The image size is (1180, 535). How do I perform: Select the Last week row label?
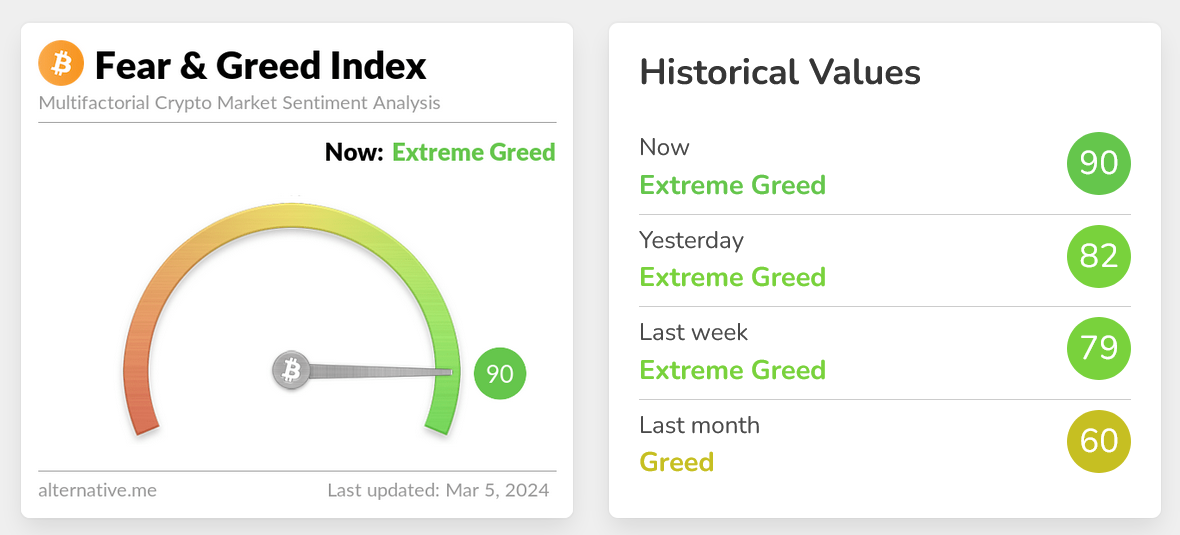point(694,332)
